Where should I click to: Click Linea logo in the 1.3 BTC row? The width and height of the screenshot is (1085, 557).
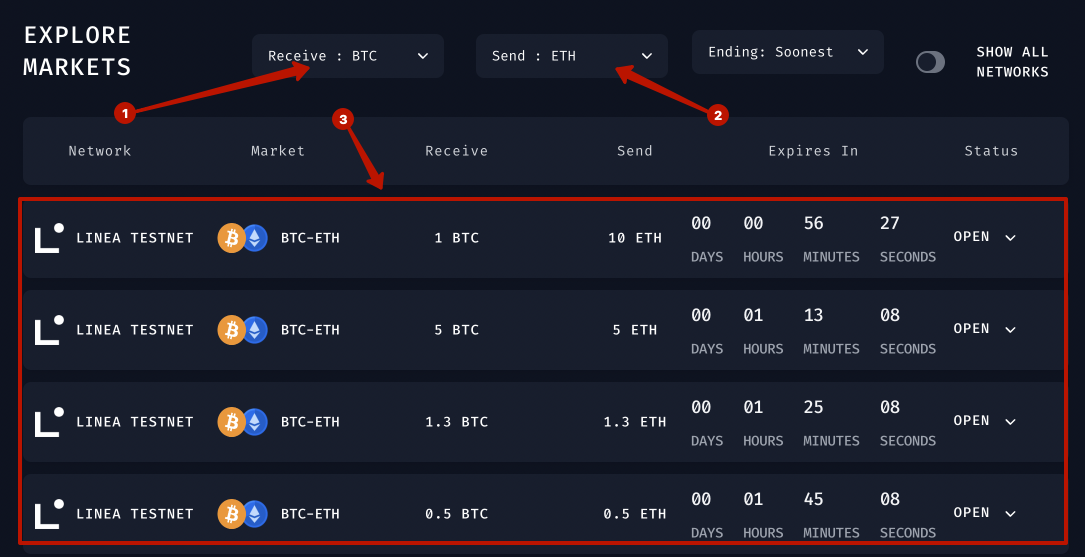click(x=49, y=422)
